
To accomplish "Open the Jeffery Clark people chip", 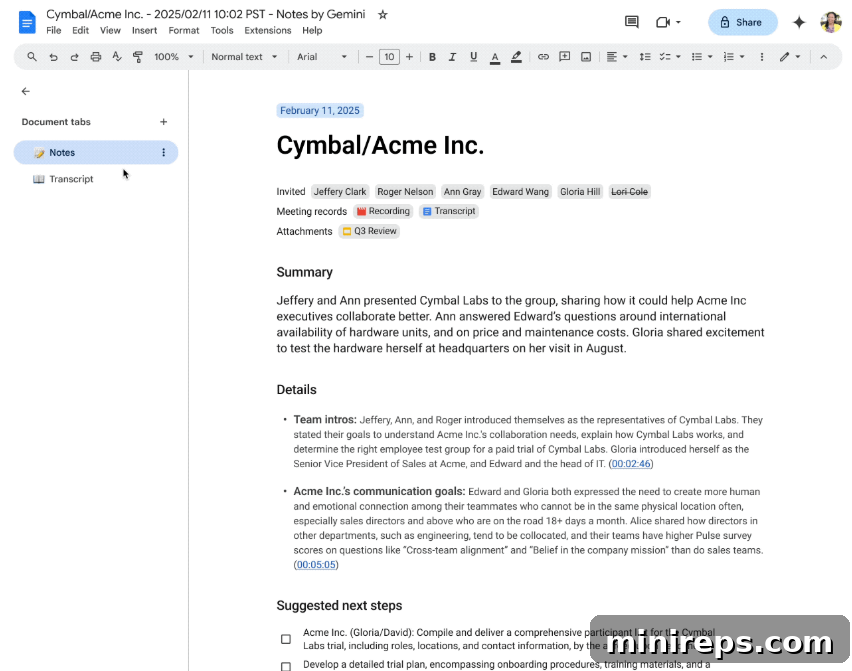I will coord(340,192).
